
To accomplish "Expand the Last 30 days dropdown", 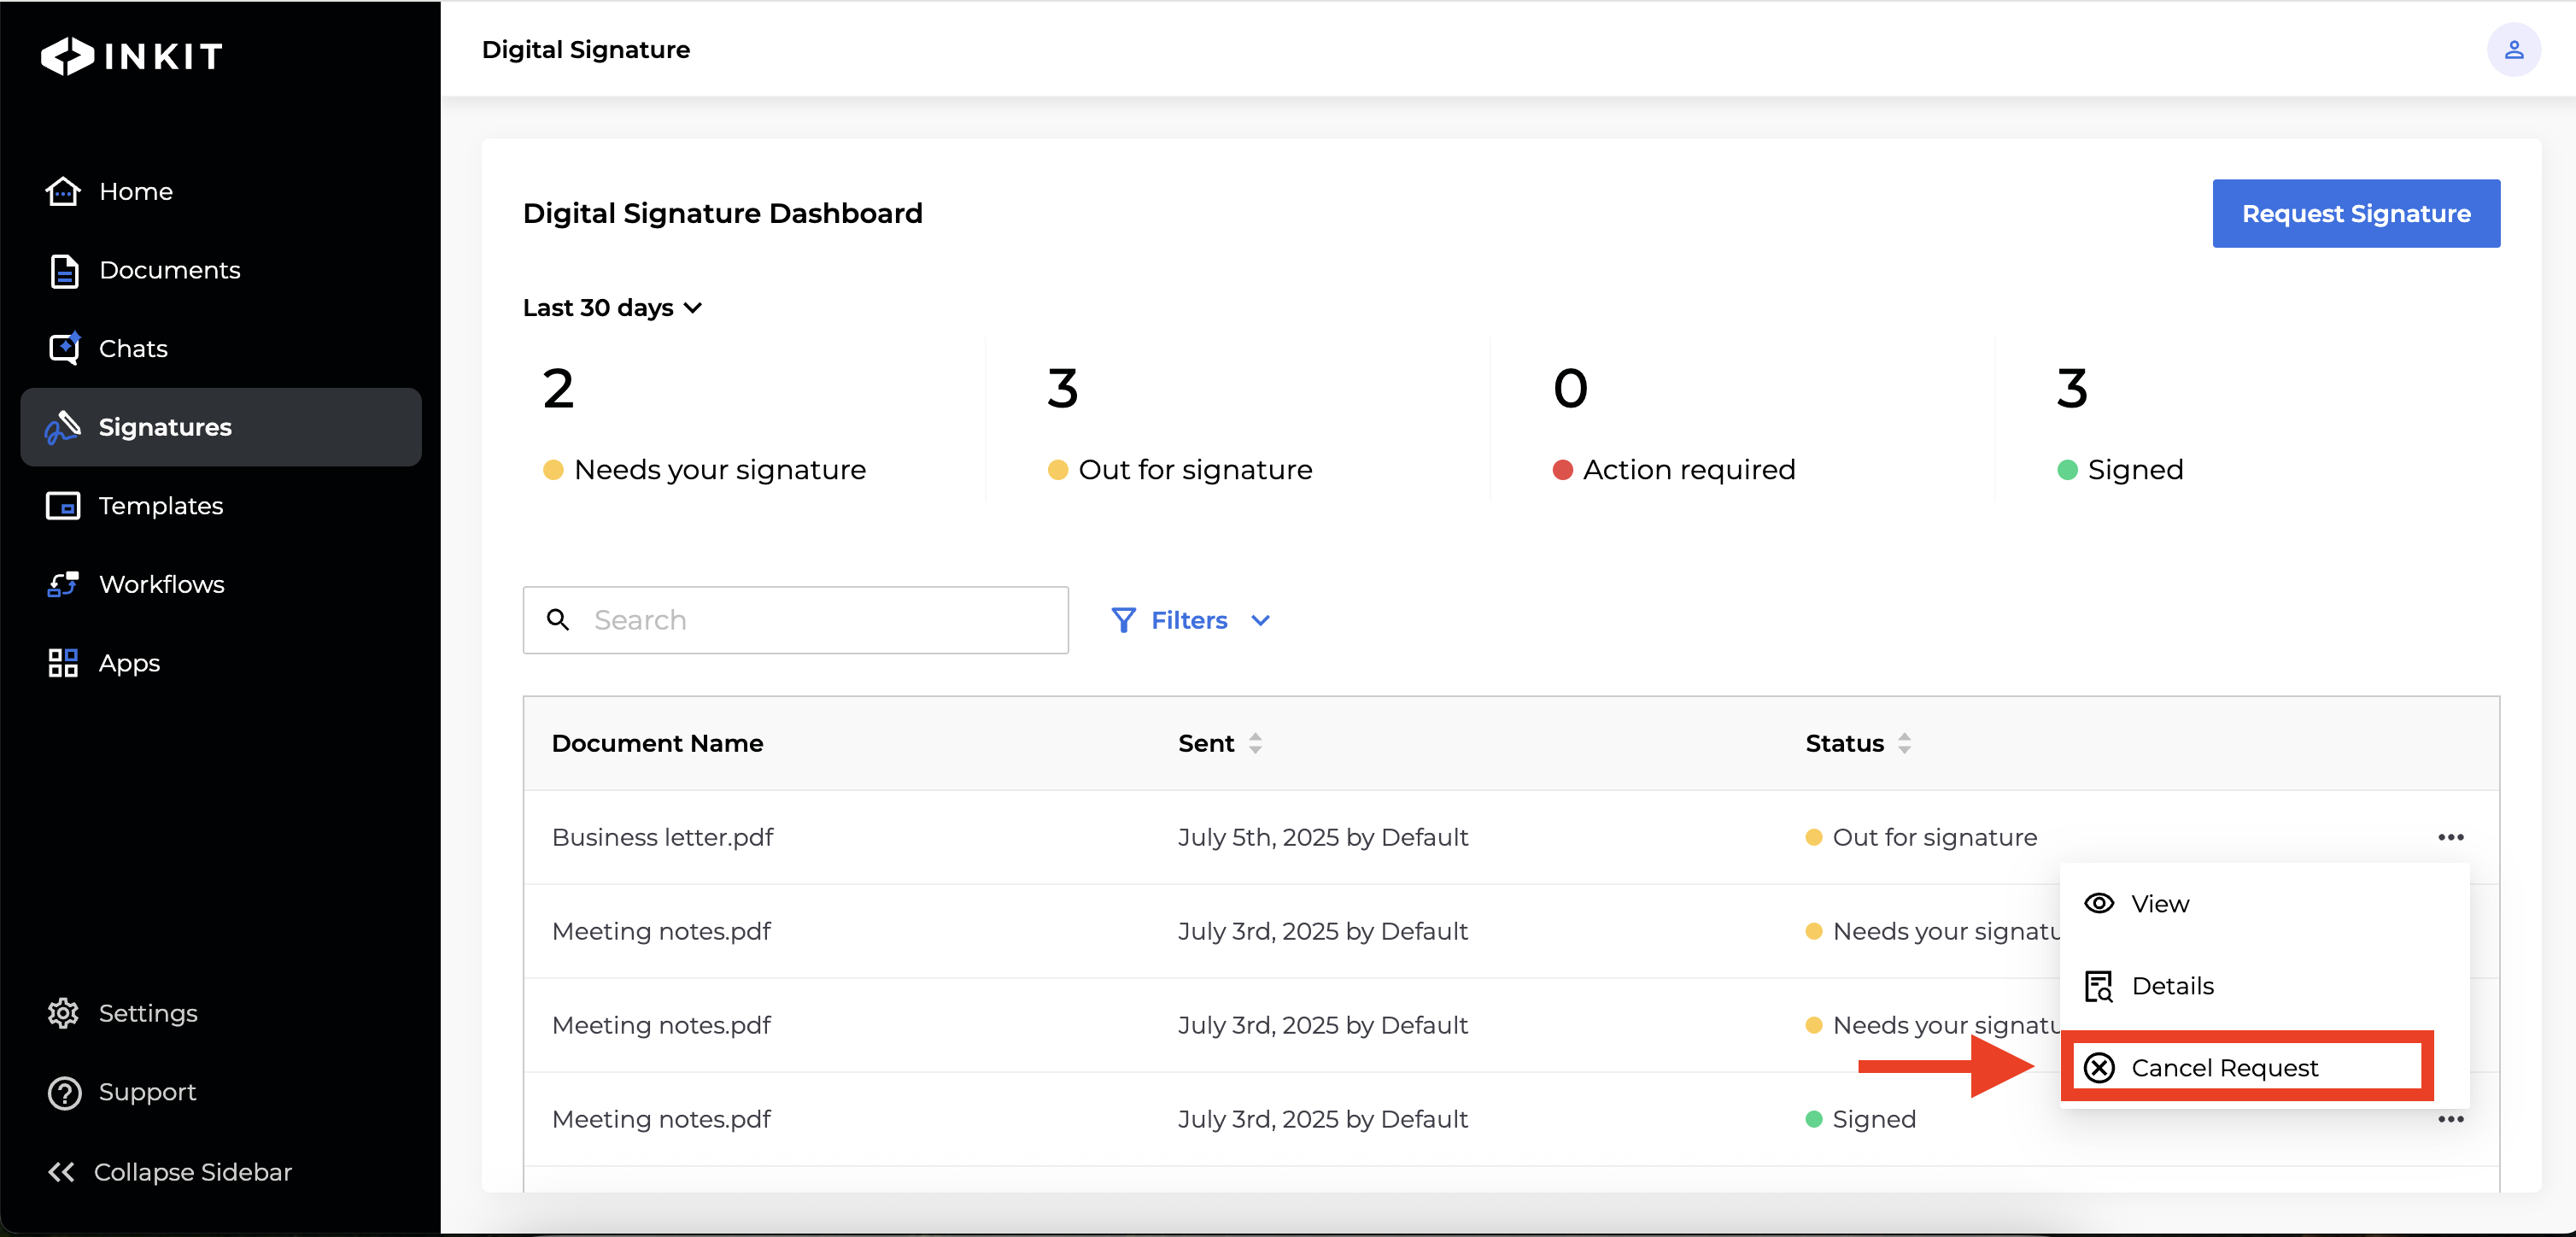I will (x=612, y=308).
